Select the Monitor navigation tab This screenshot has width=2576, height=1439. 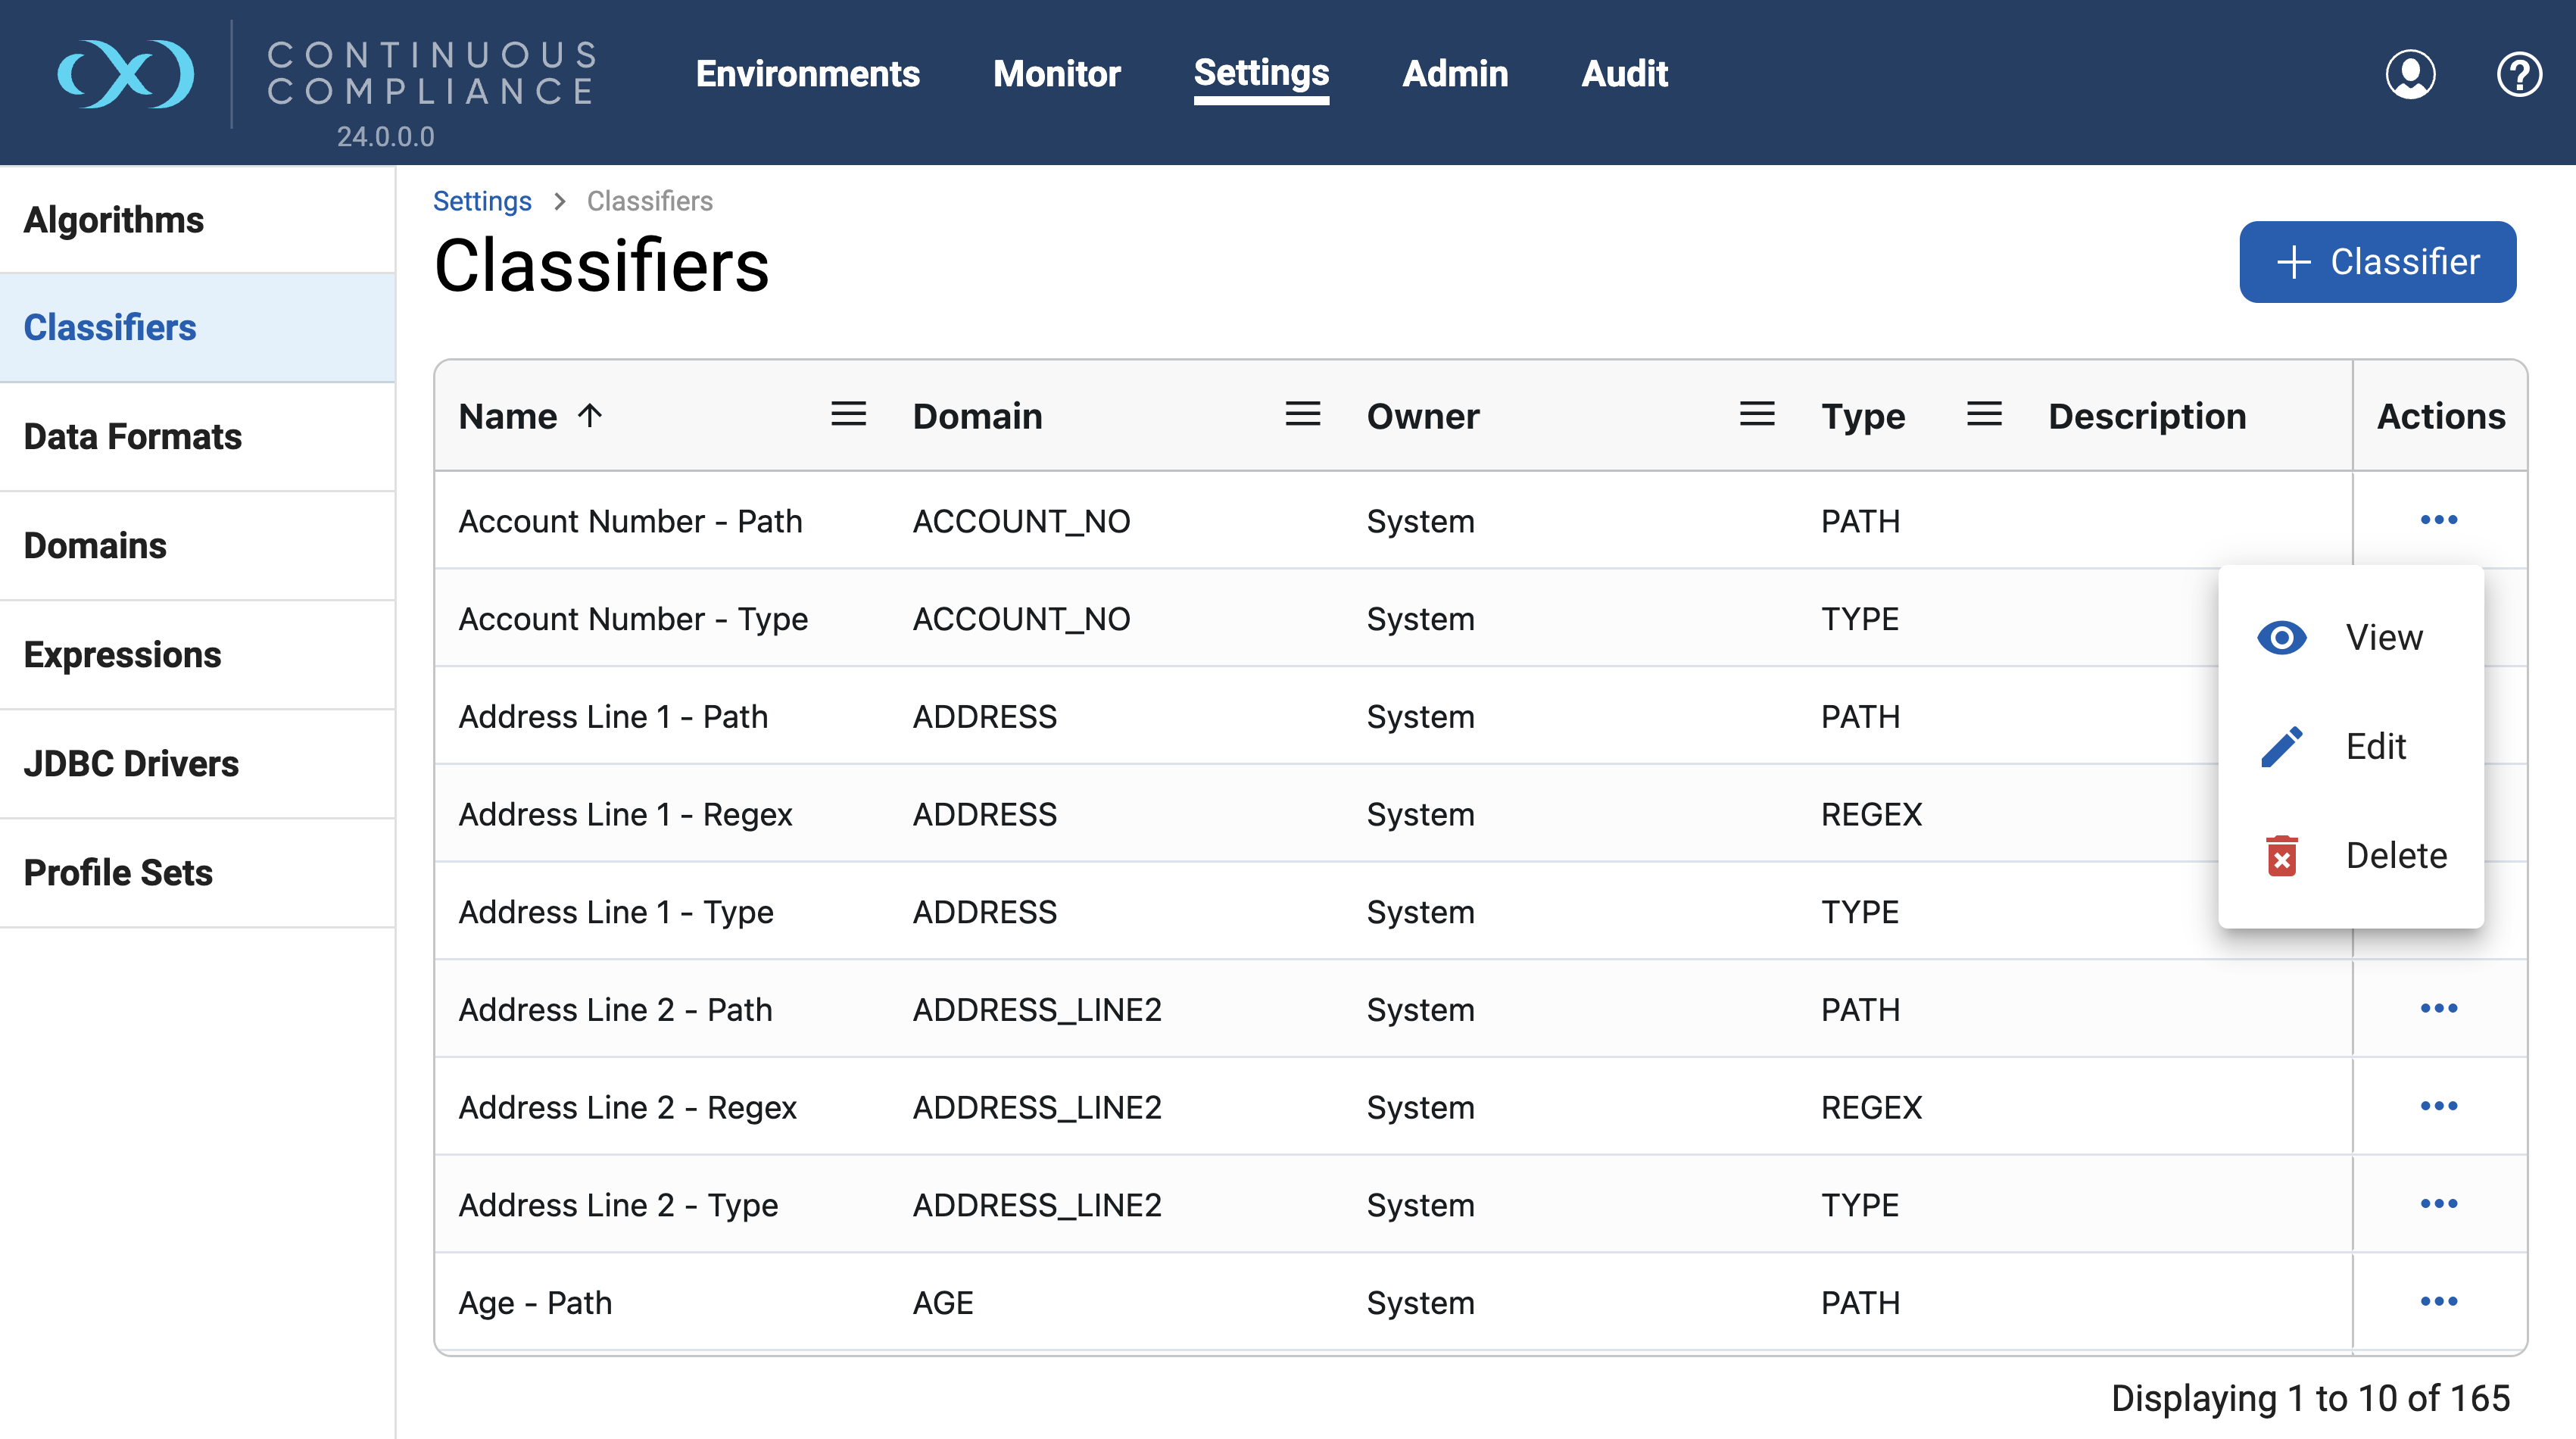point(1056,74)
